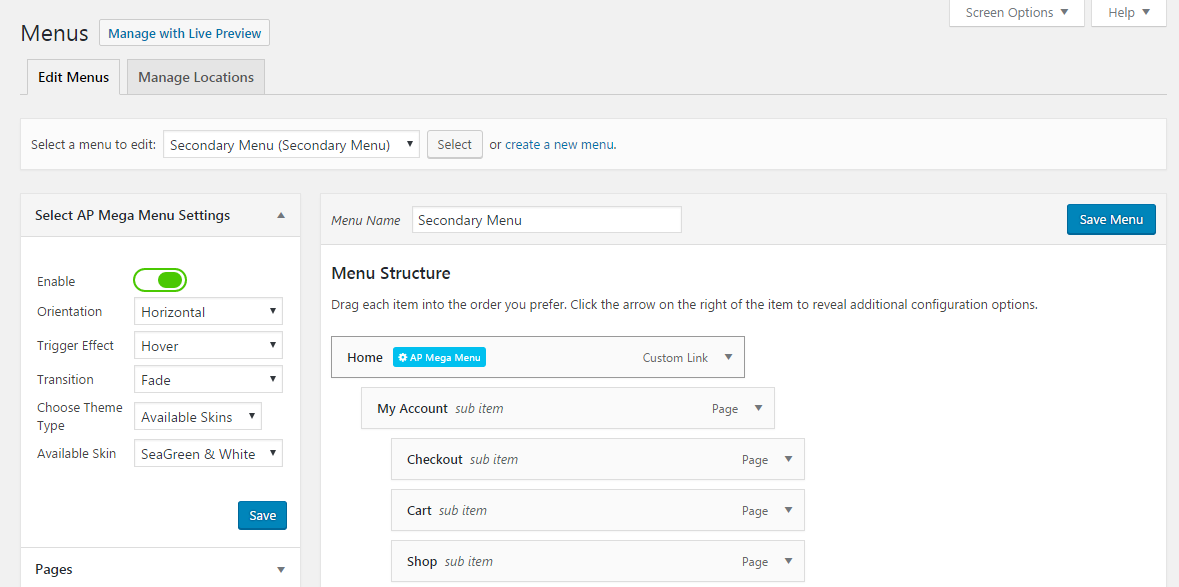This screenshot has height=587, width=1179.
Task: Open Manage with Live Preview
Action: point(184,33)
